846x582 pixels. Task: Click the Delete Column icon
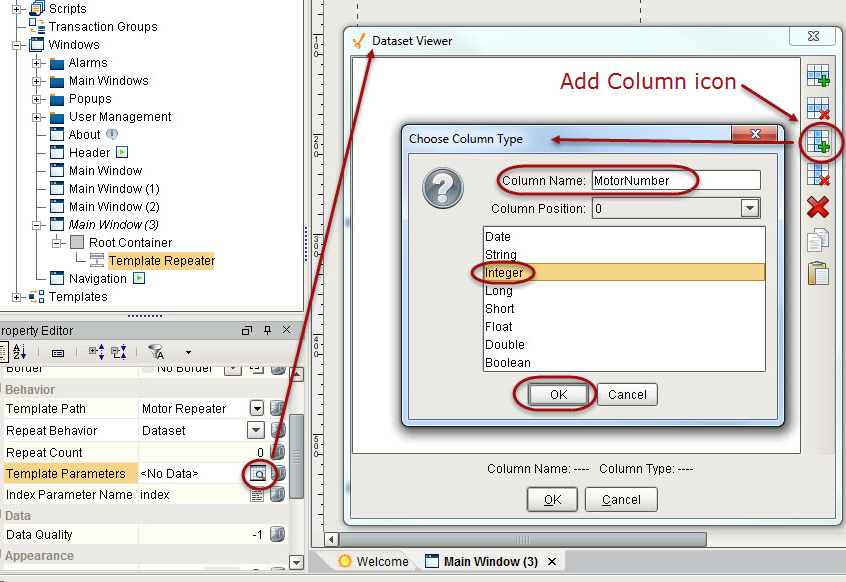[818, 174]
